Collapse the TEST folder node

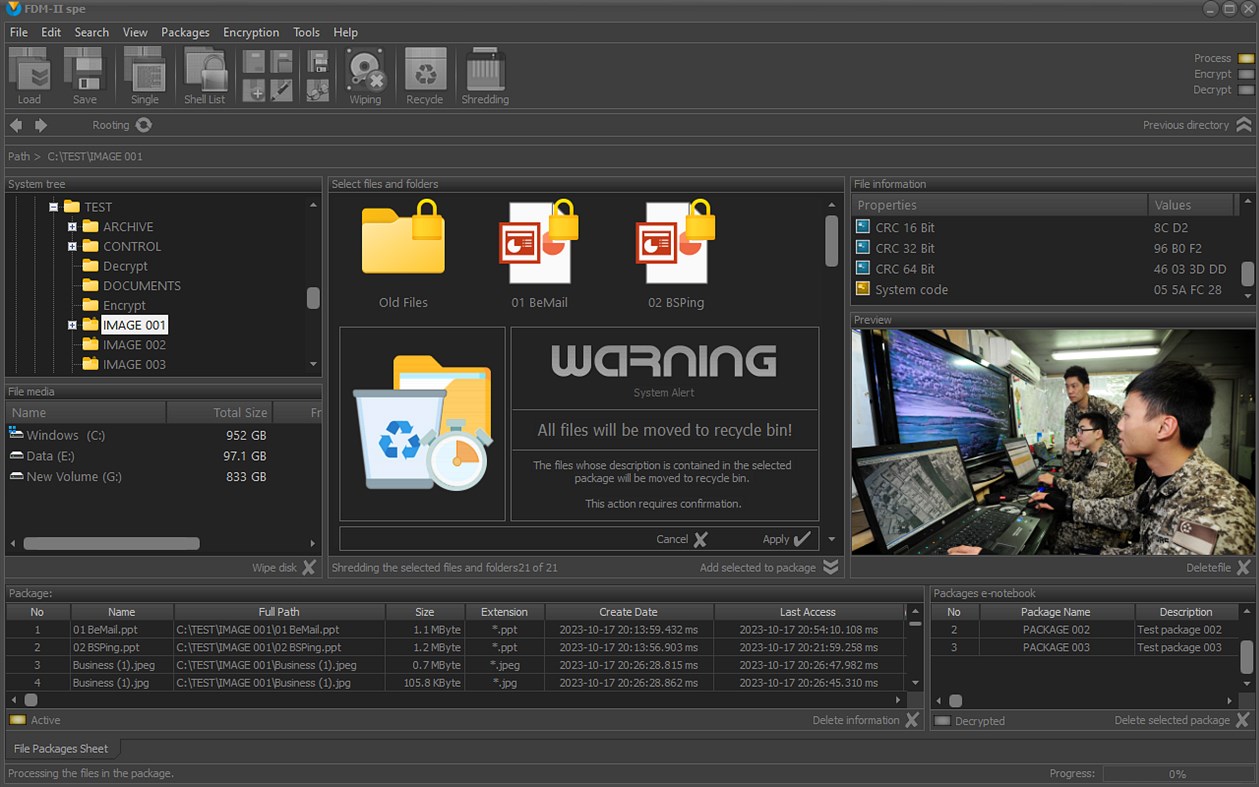(53, 207)
